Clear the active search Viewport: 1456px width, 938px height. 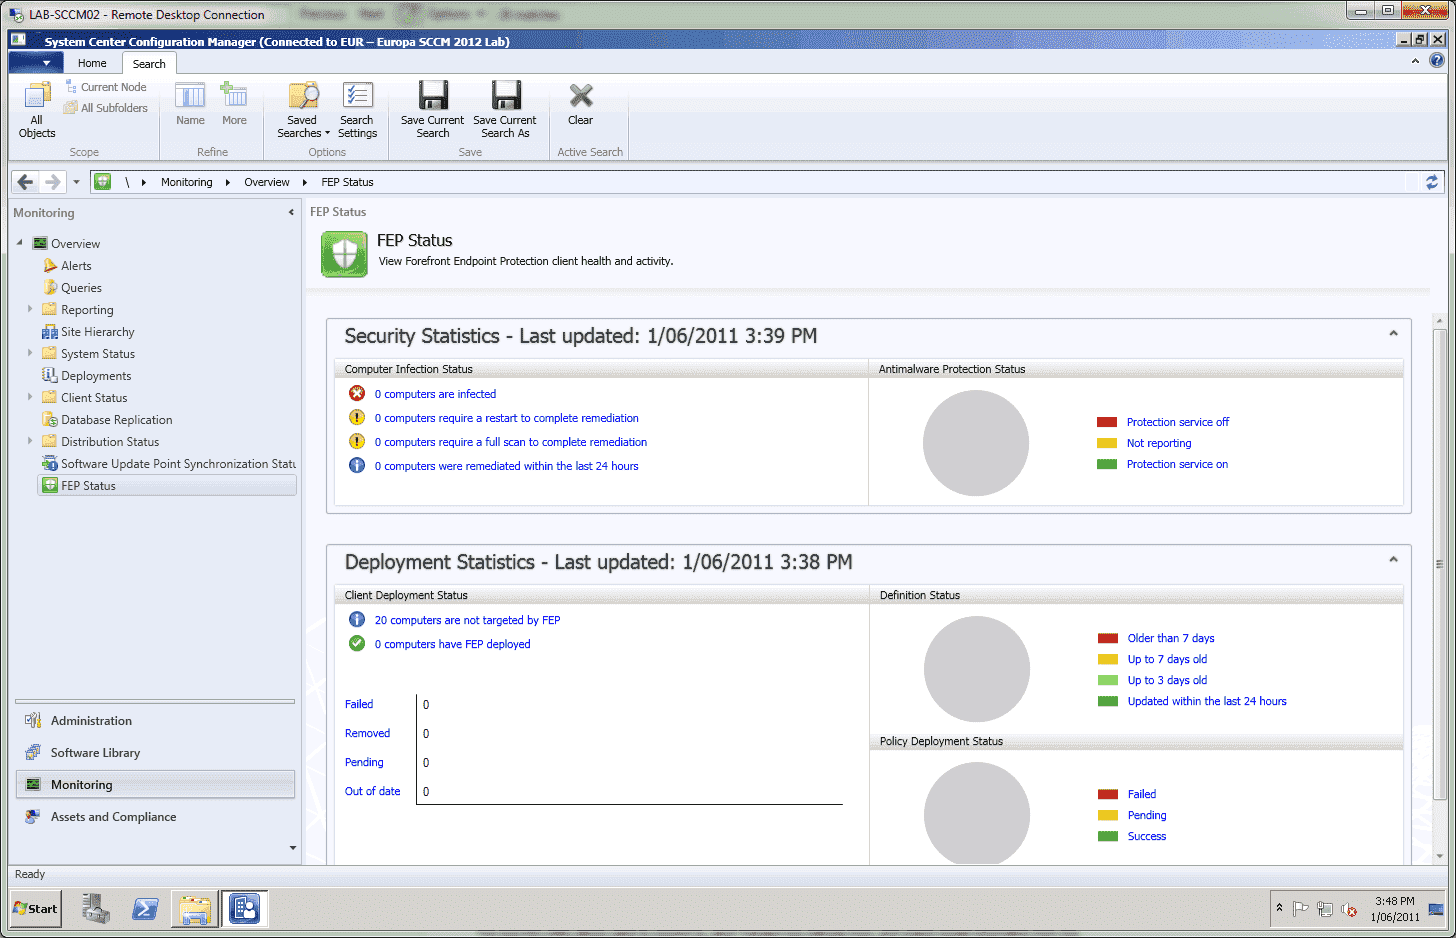[x=580, y=104]
